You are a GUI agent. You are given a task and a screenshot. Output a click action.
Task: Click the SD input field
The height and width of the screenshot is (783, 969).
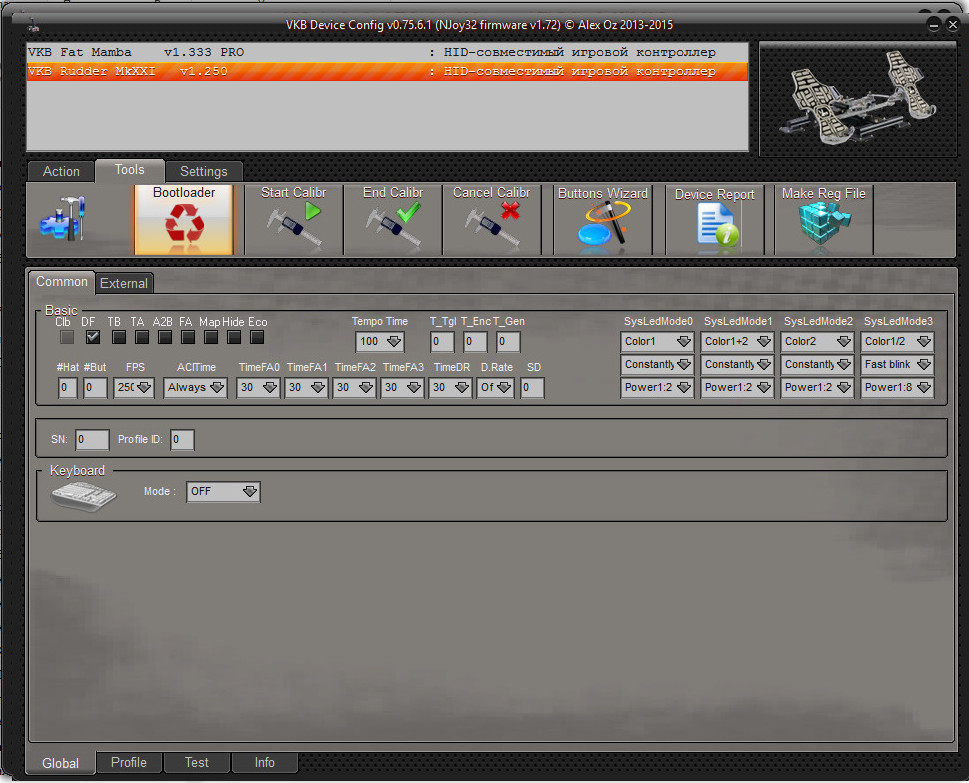[532, 387]
